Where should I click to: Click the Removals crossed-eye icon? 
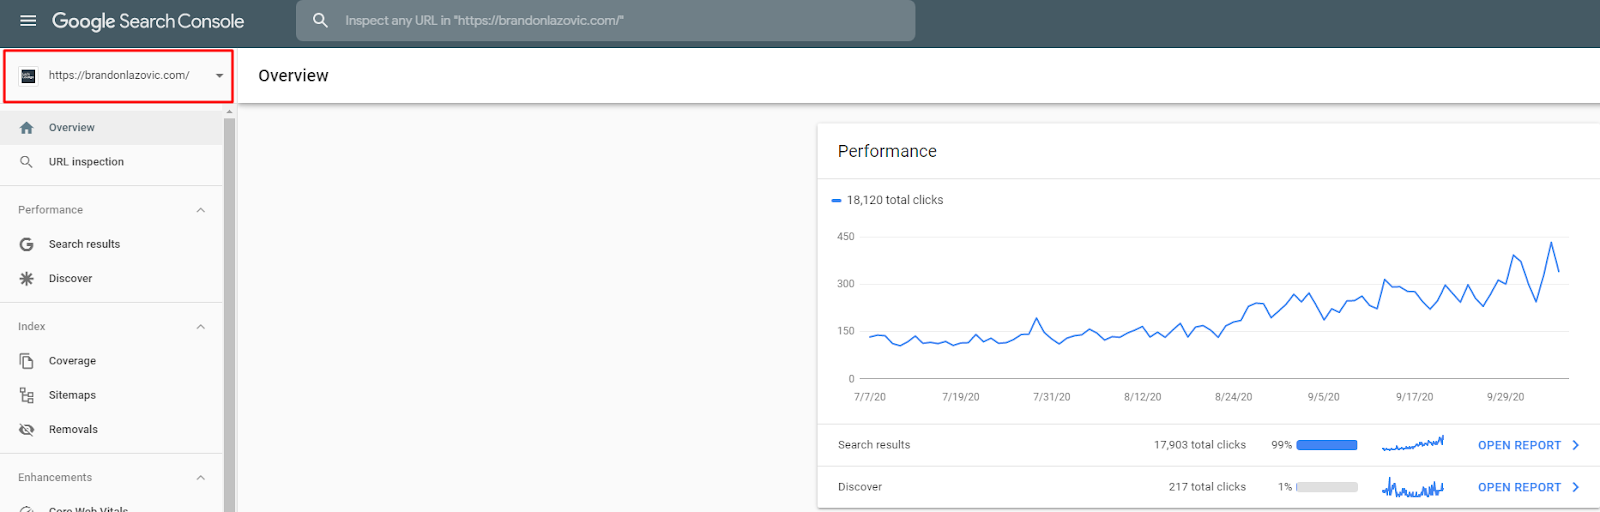pos(27,430)
